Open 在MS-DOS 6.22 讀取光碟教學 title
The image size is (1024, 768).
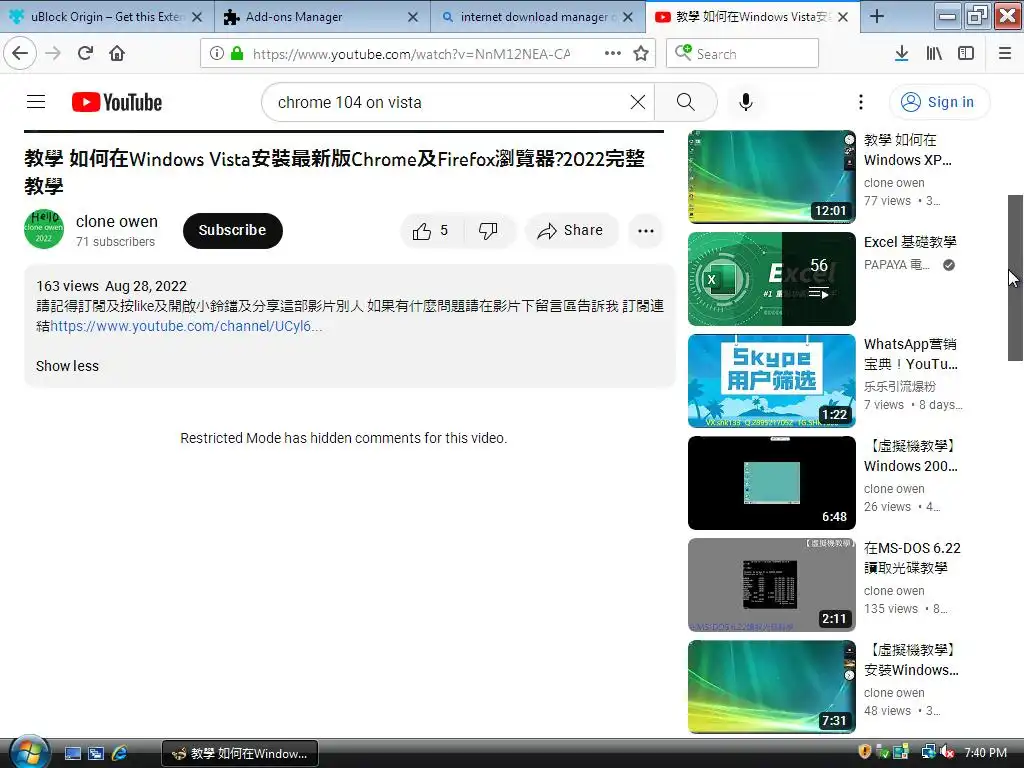tap(912, 558)
